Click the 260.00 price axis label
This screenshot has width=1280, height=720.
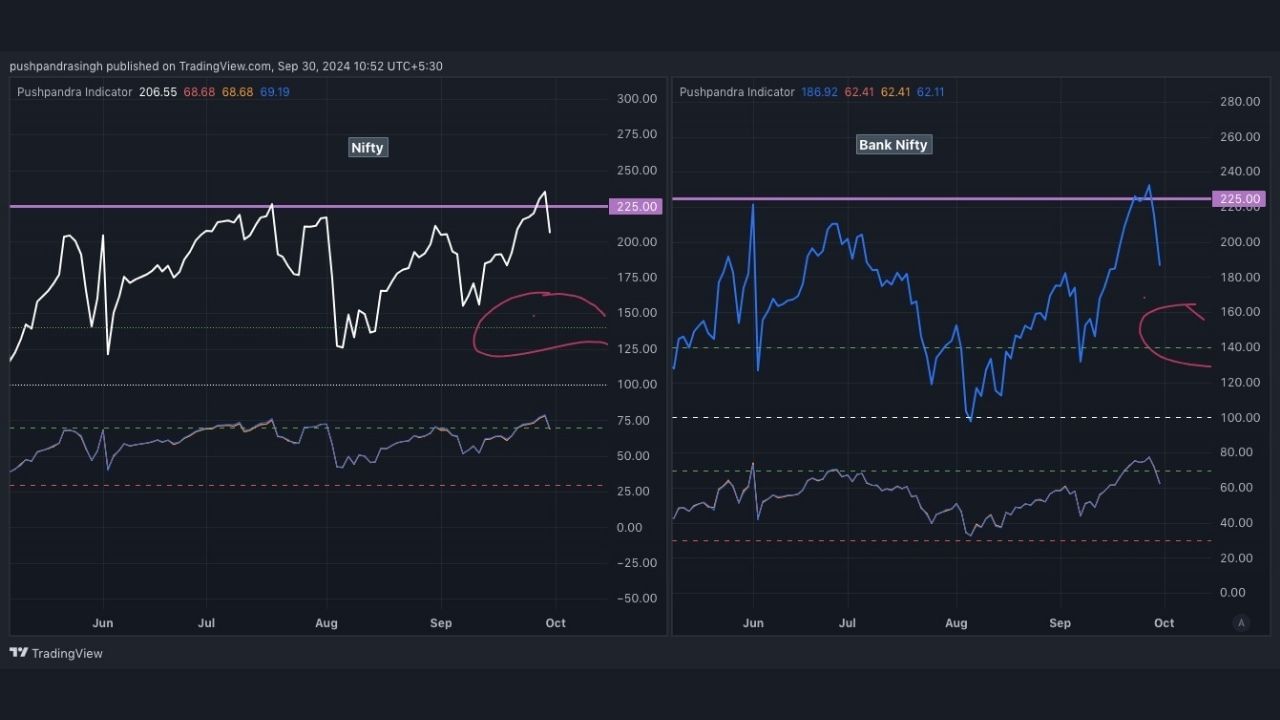point(1240,137)
